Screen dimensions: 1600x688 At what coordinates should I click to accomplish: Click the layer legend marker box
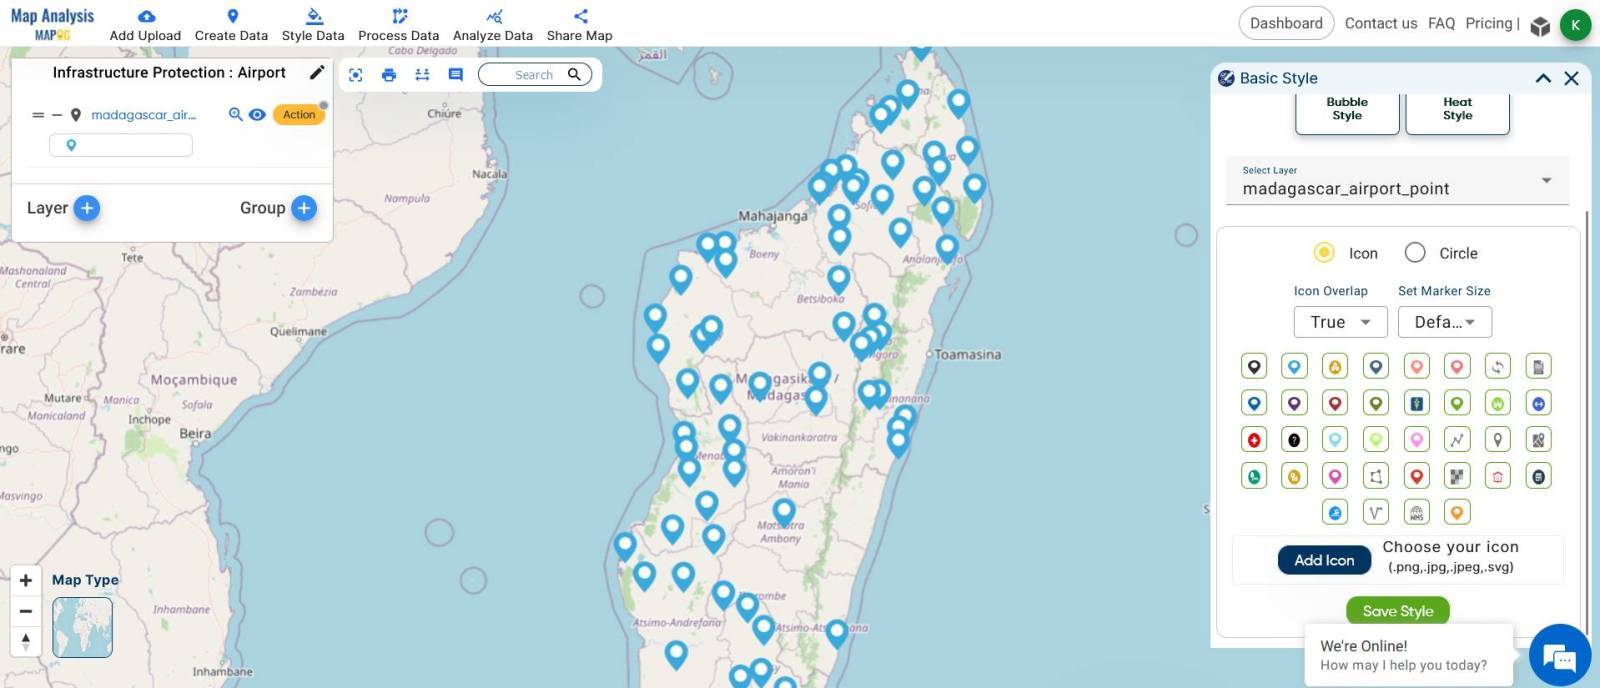pos(120,145)
